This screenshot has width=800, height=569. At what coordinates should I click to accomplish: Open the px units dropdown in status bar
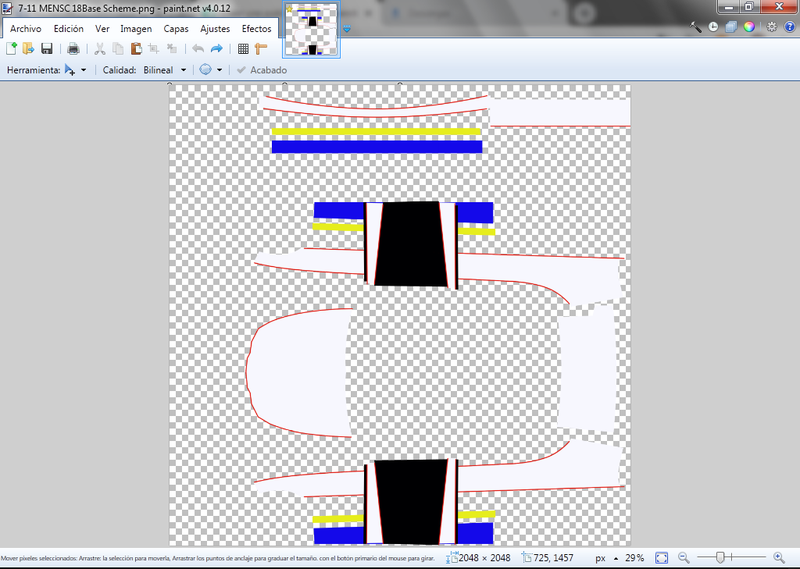pyautogui.click(x=606, y=558)
